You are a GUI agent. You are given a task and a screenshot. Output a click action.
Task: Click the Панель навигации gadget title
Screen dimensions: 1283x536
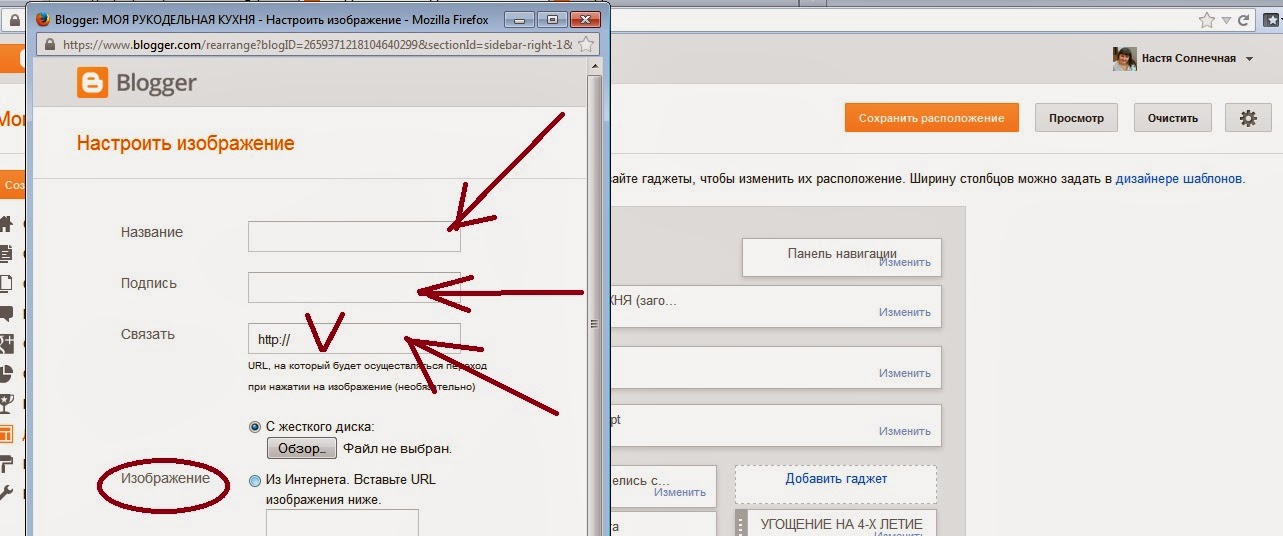click(842, 253)
